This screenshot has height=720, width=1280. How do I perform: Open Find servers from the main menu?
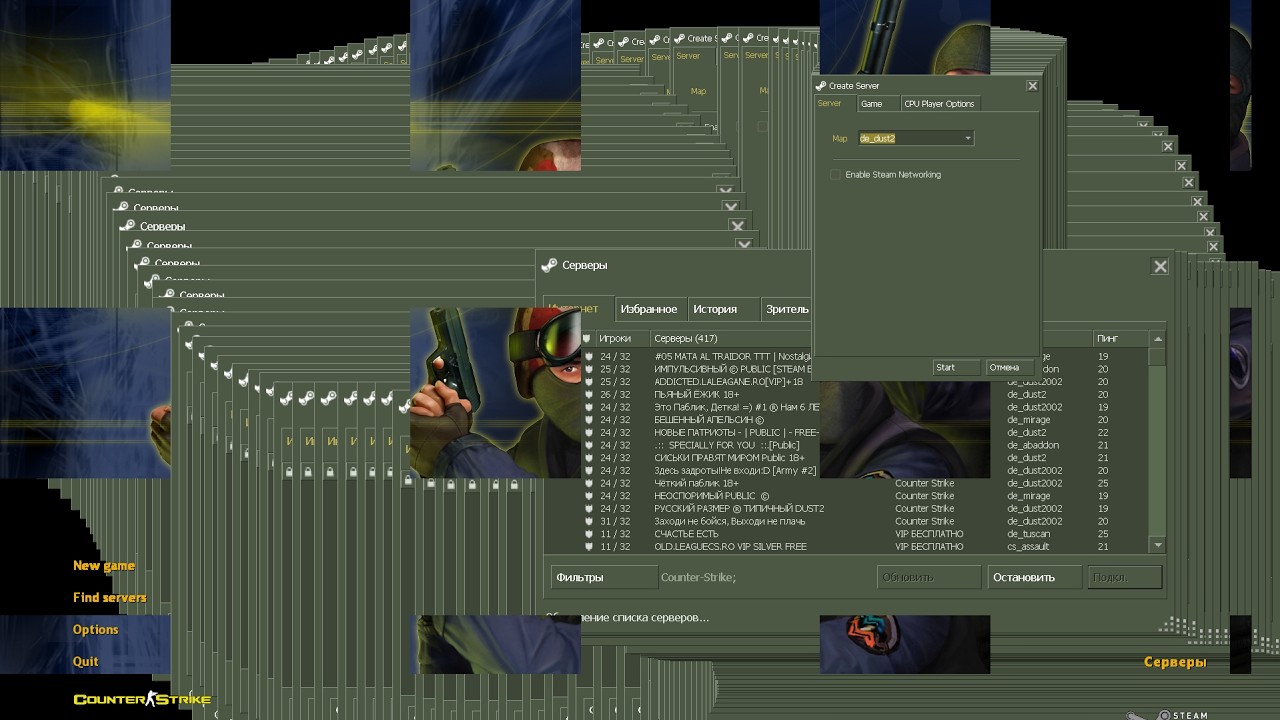[109, 598]
